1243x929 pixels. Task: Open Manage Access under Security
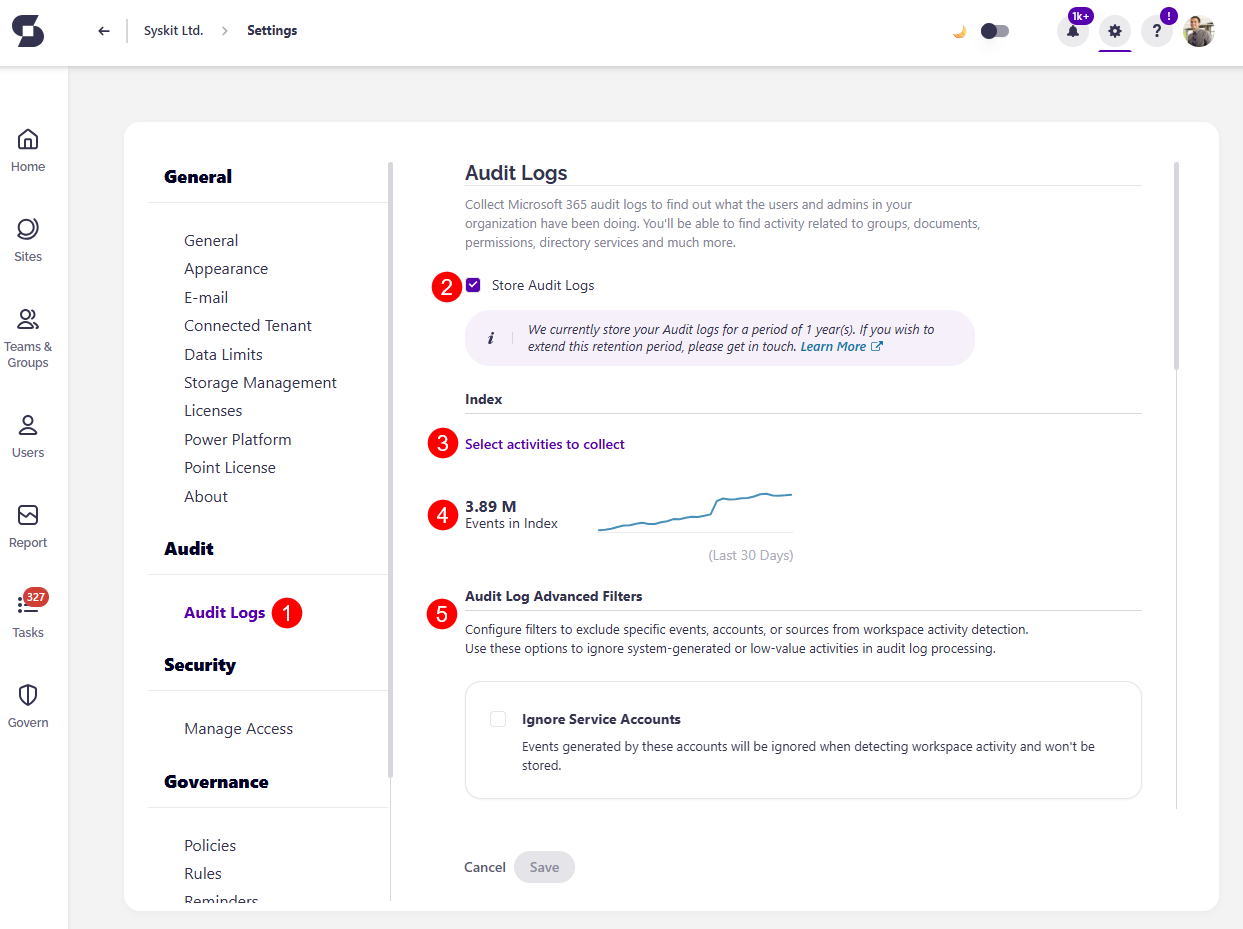click(x=238, y=728)
